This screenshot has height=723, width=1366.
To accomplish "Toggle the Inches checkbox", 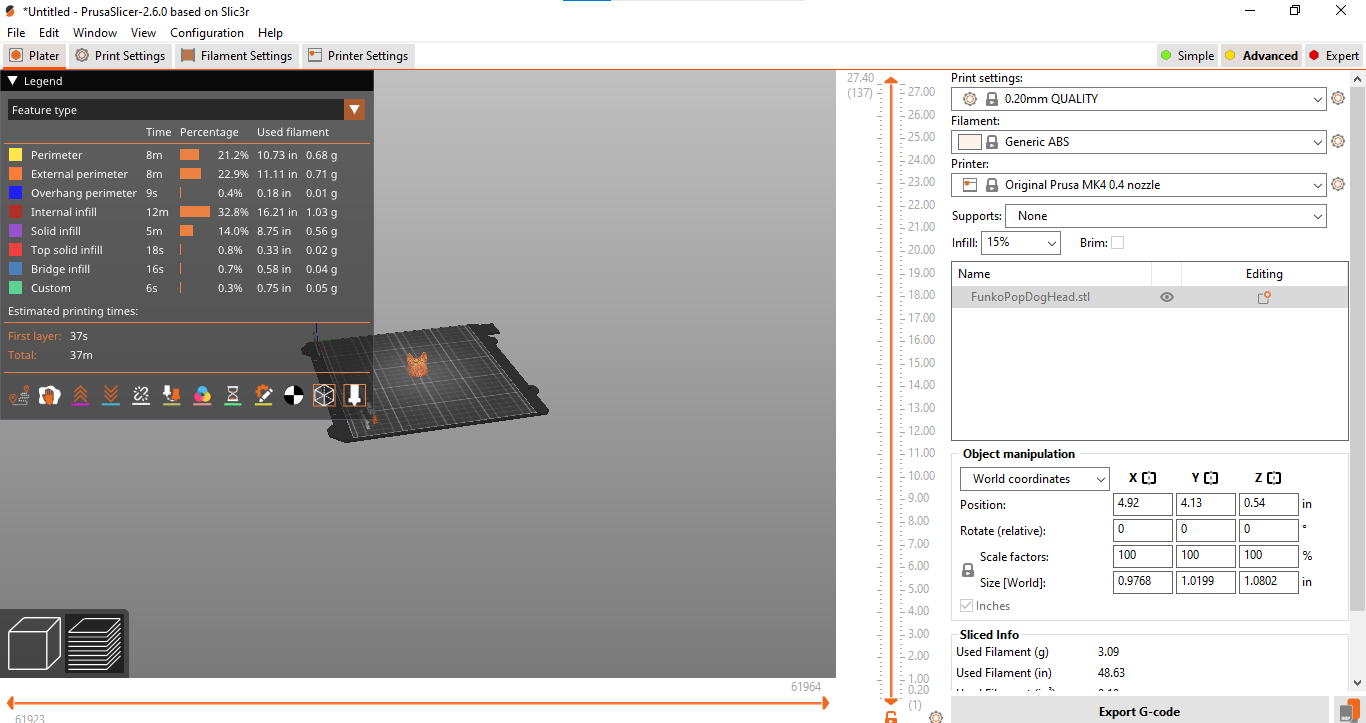I will tap(966, 606).
